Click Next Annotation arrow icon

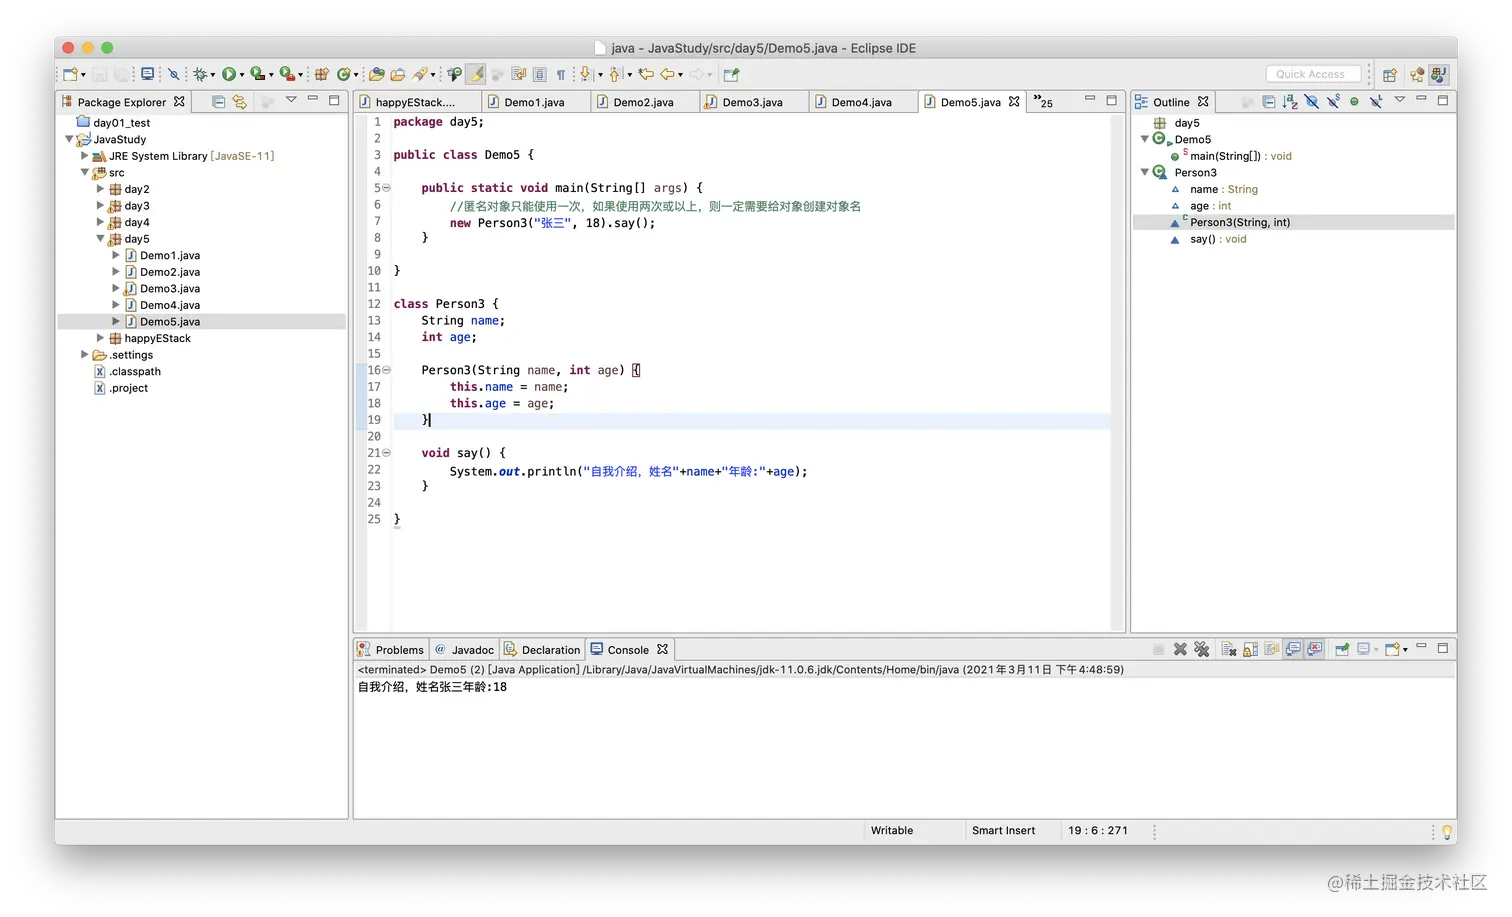tap(586, 74)
